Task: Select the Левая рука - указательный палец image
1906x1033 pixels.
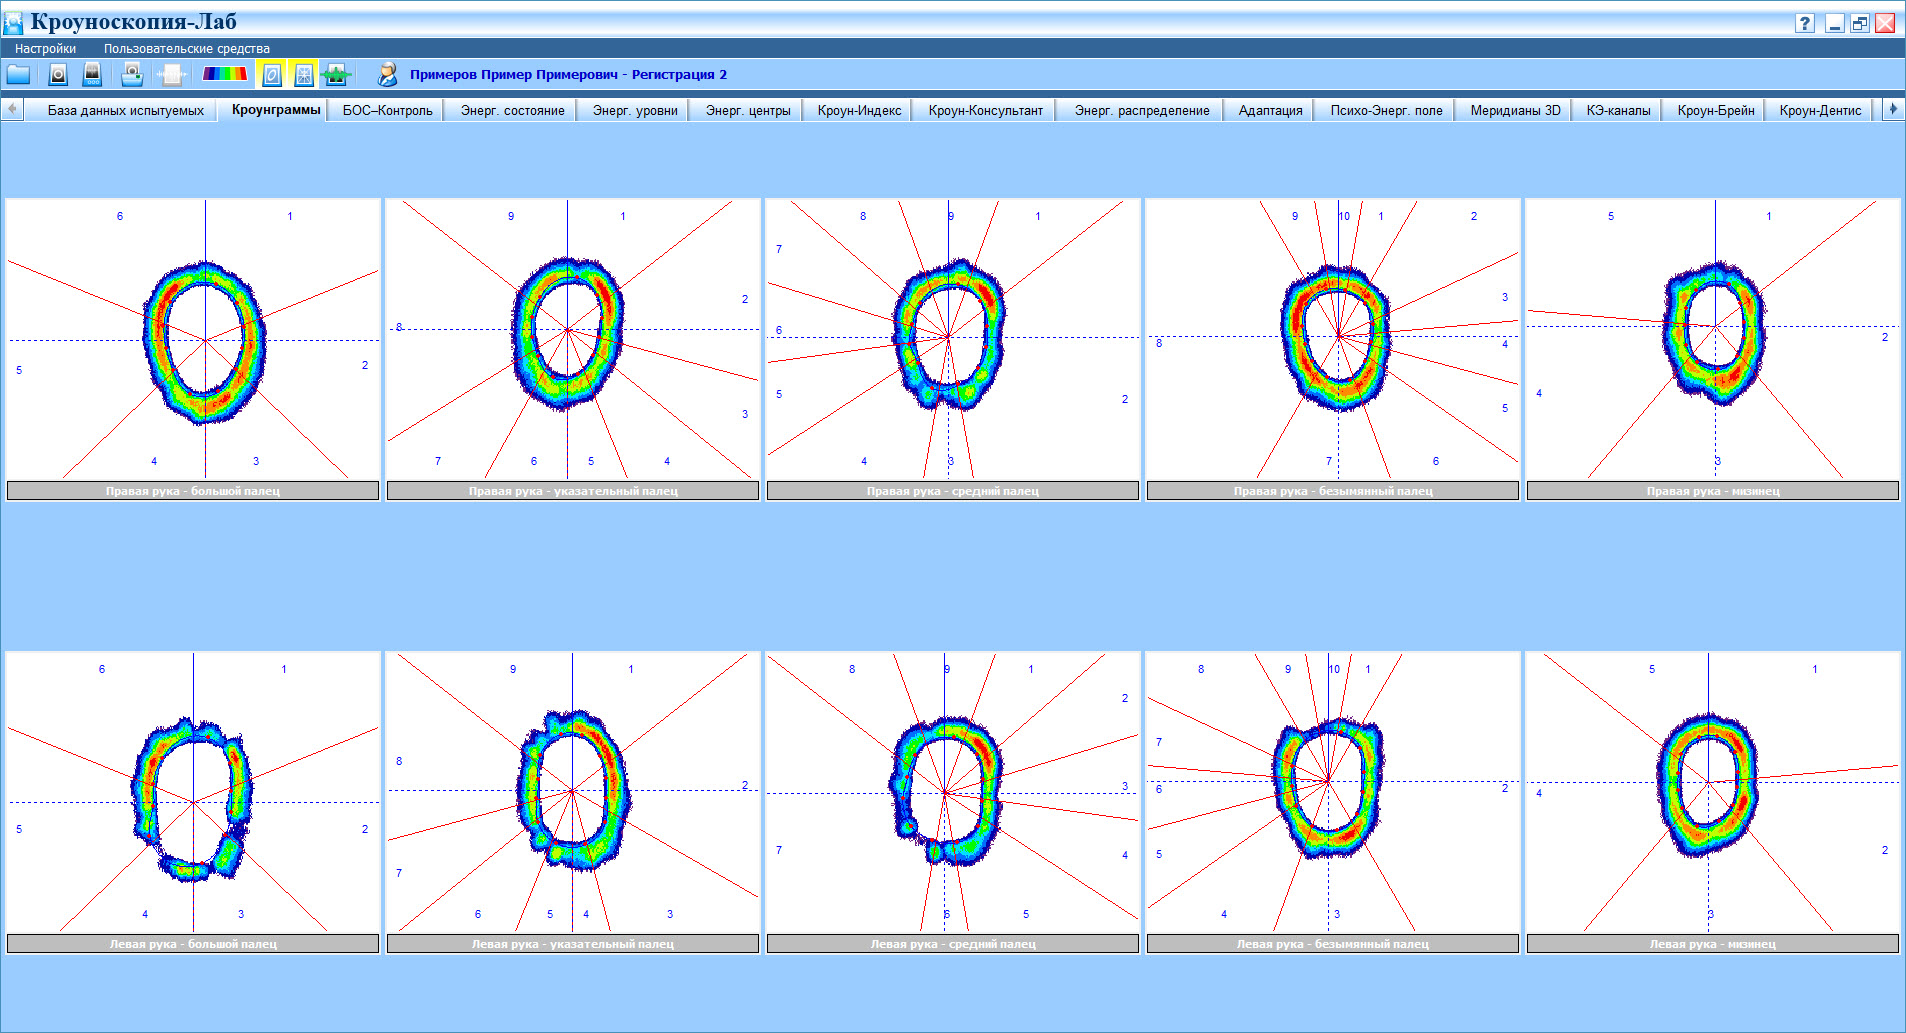Action: pos(573,802)
